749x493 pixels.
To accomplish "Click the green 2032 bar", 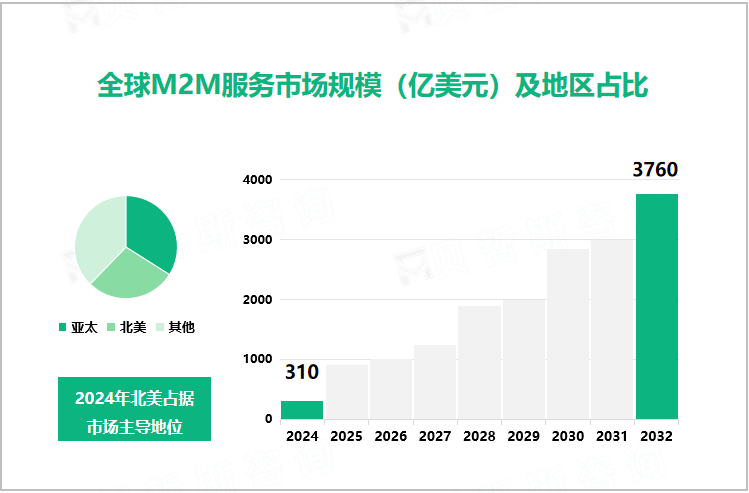I will (657, 307).
